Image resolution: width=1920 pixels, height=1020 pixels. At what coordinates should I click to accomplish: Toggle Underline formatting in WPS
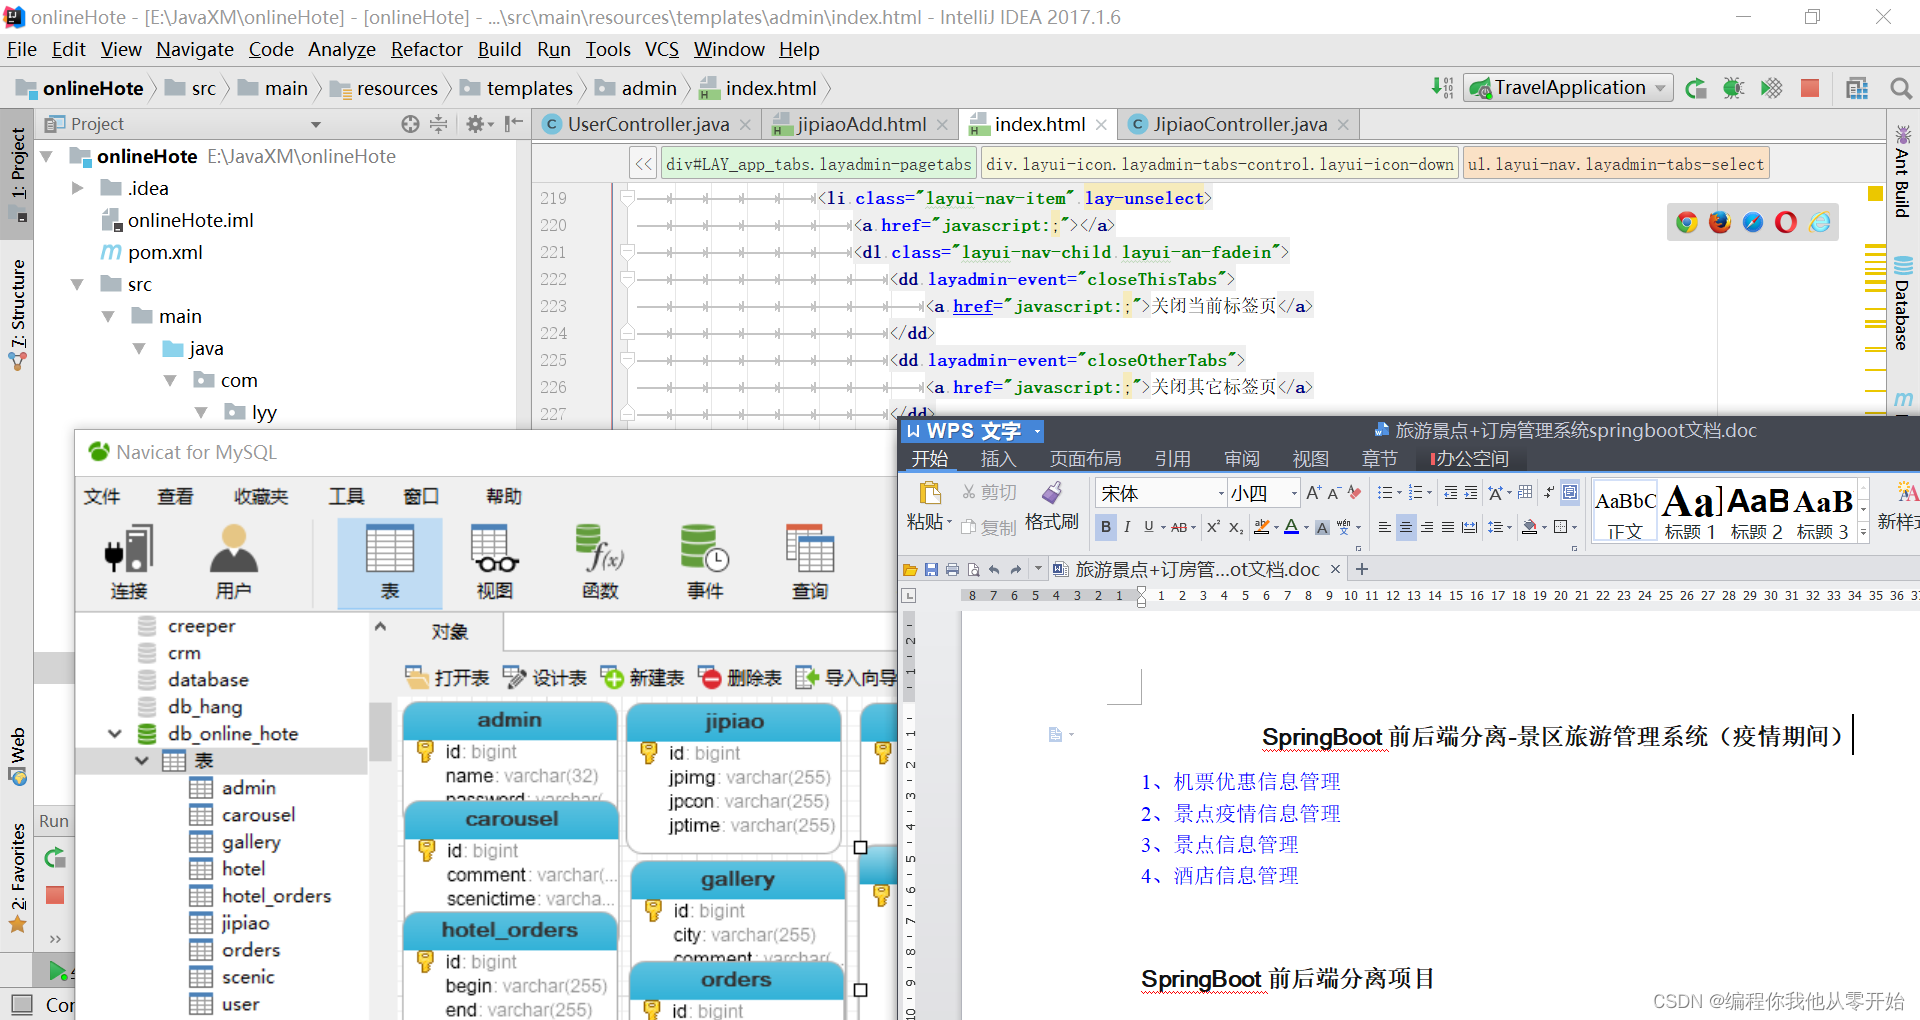pyautogui.click(x=1149, y=527)
